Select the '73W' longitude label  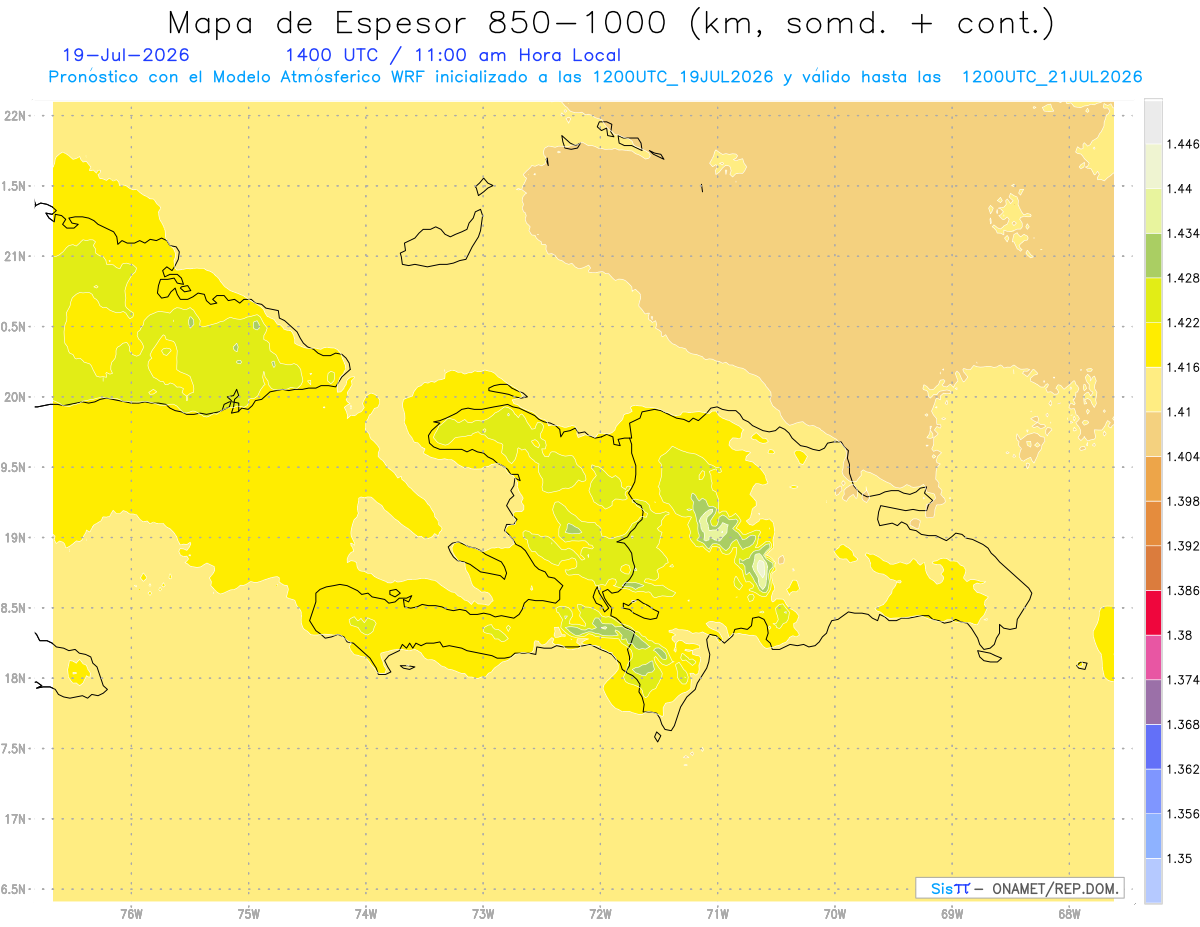click(x=483, y=915)
